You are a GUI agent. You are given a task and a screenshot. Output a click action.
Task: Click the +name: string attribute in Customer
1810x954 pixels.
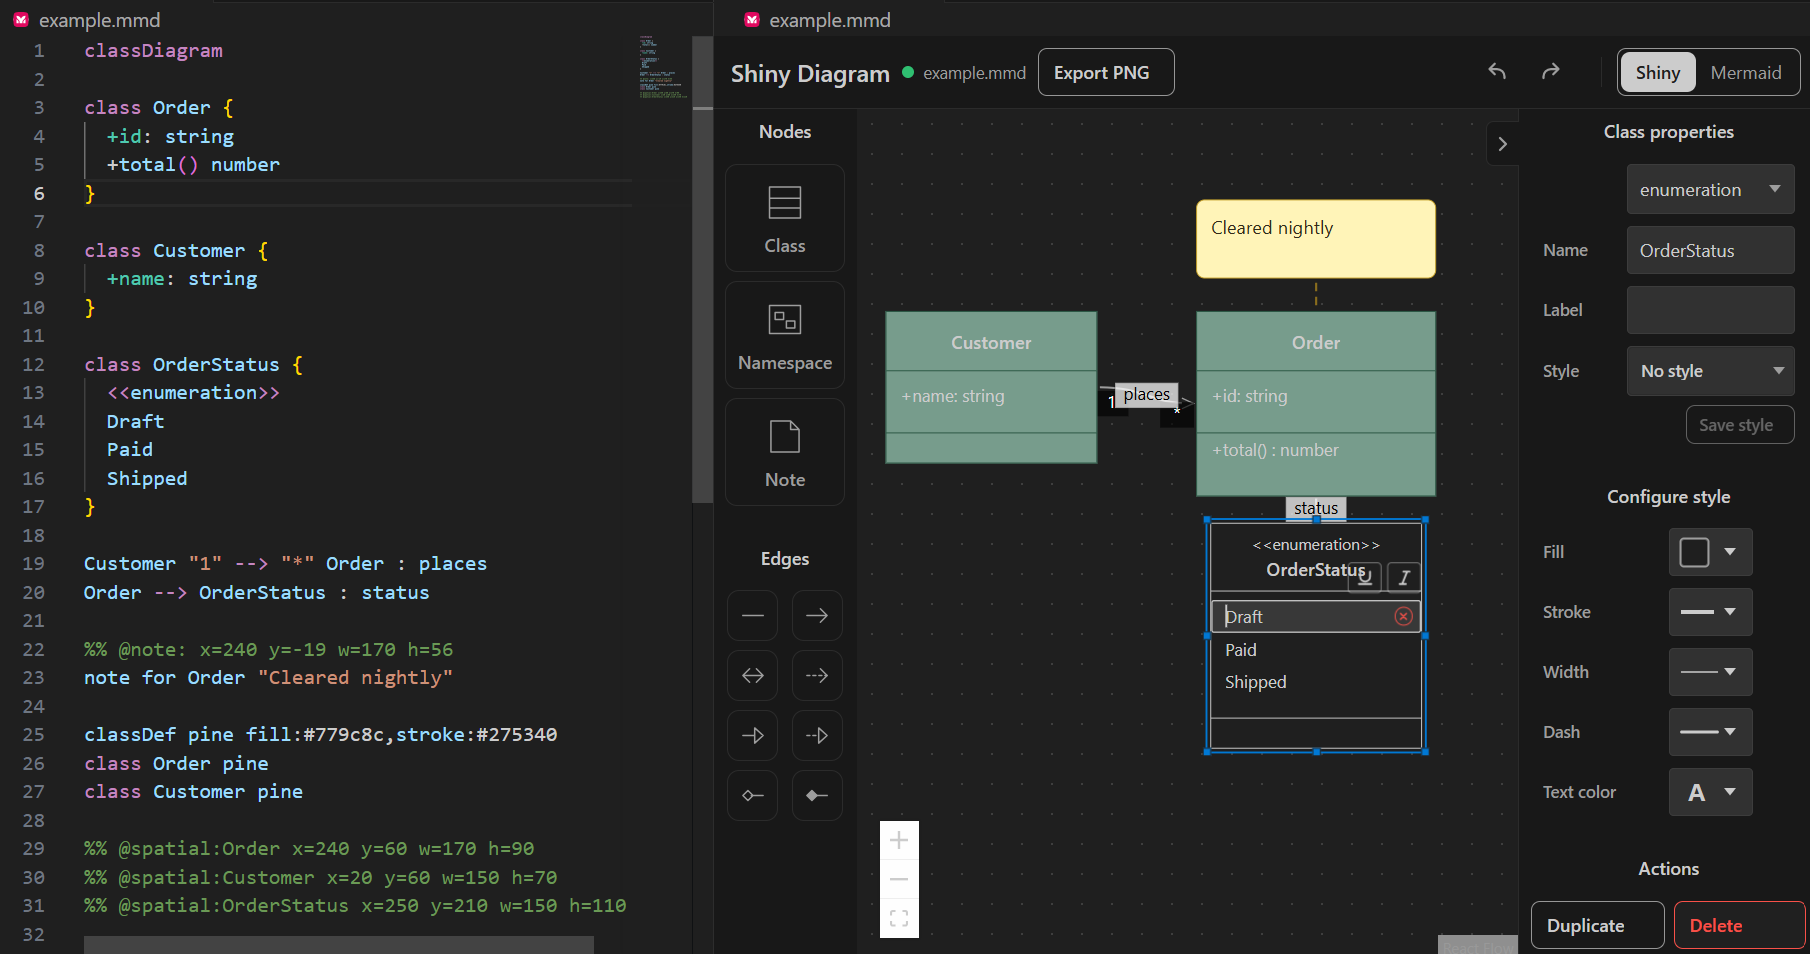pyautogui.click(x=953, y=396)
